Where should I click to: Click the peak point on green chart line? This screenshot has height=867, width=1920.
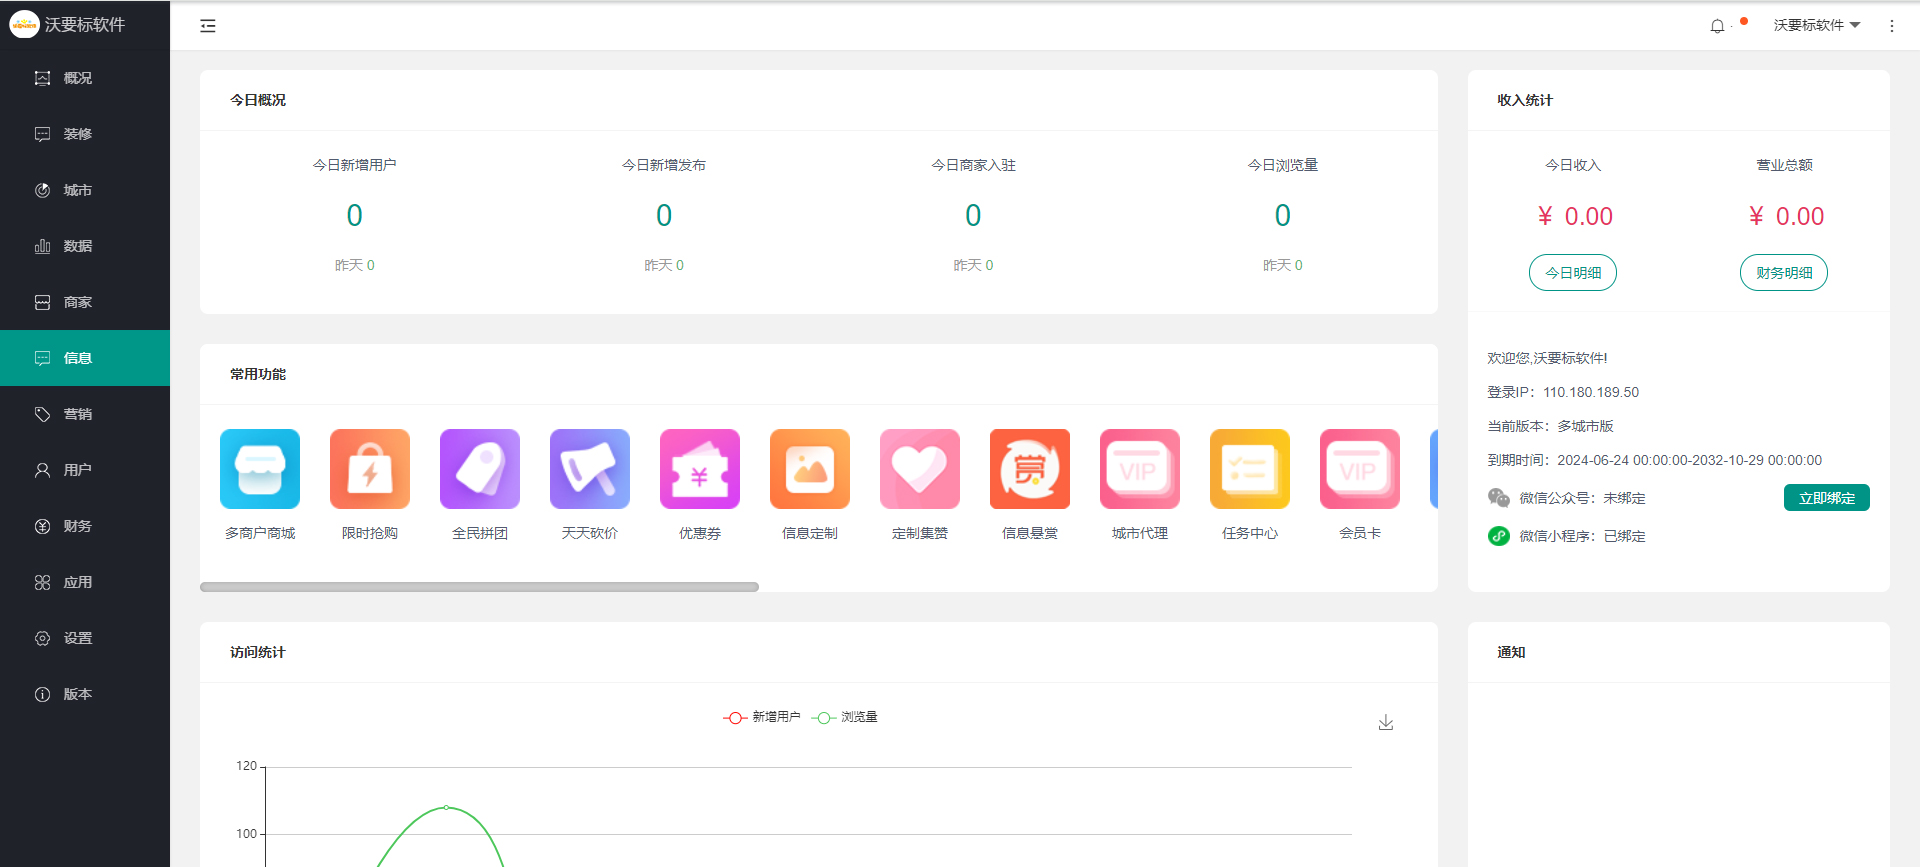click(446, 807)
